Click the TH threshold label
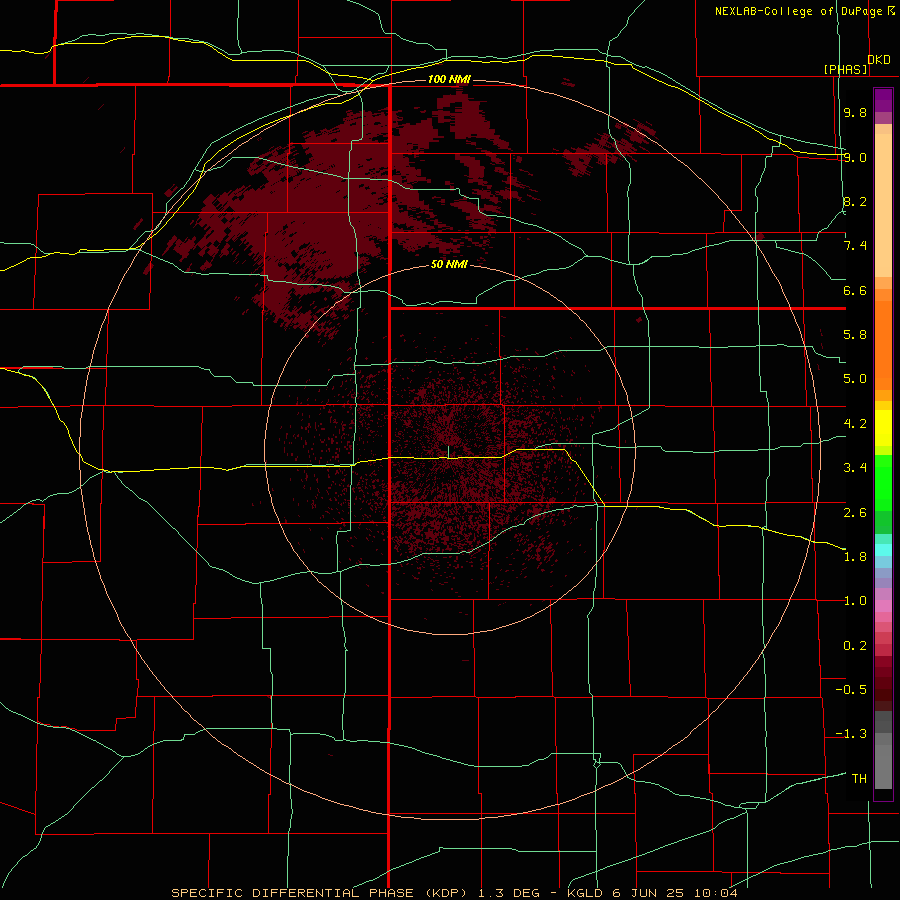Image resolution: width=900 pixels, height=900 pixels. tap(859, 779)
